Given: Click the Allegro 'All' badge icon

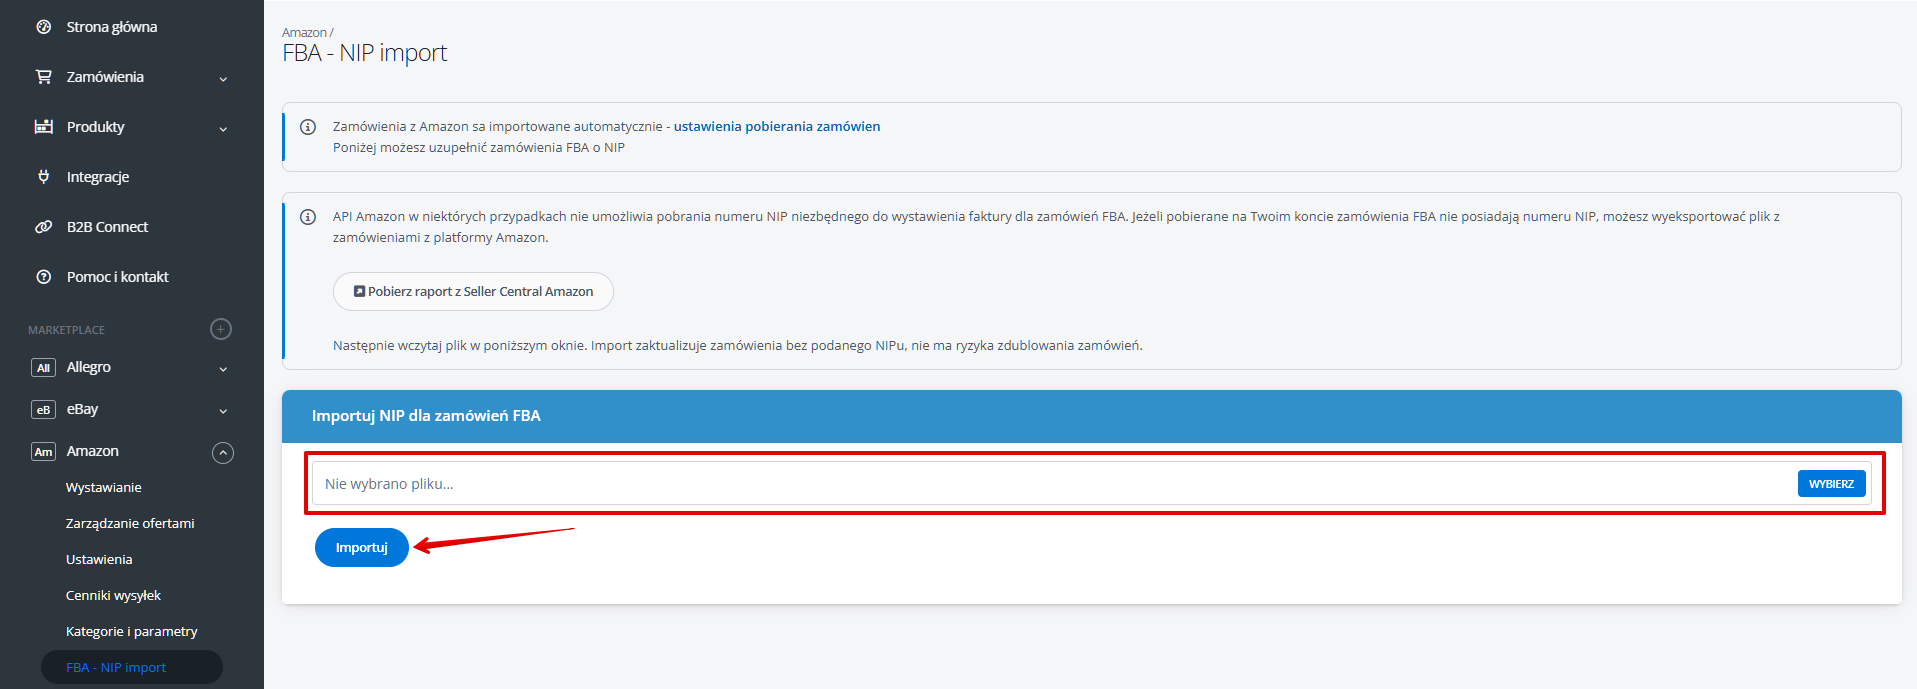Looking at the screenshot, I should [x=43, y=368].
